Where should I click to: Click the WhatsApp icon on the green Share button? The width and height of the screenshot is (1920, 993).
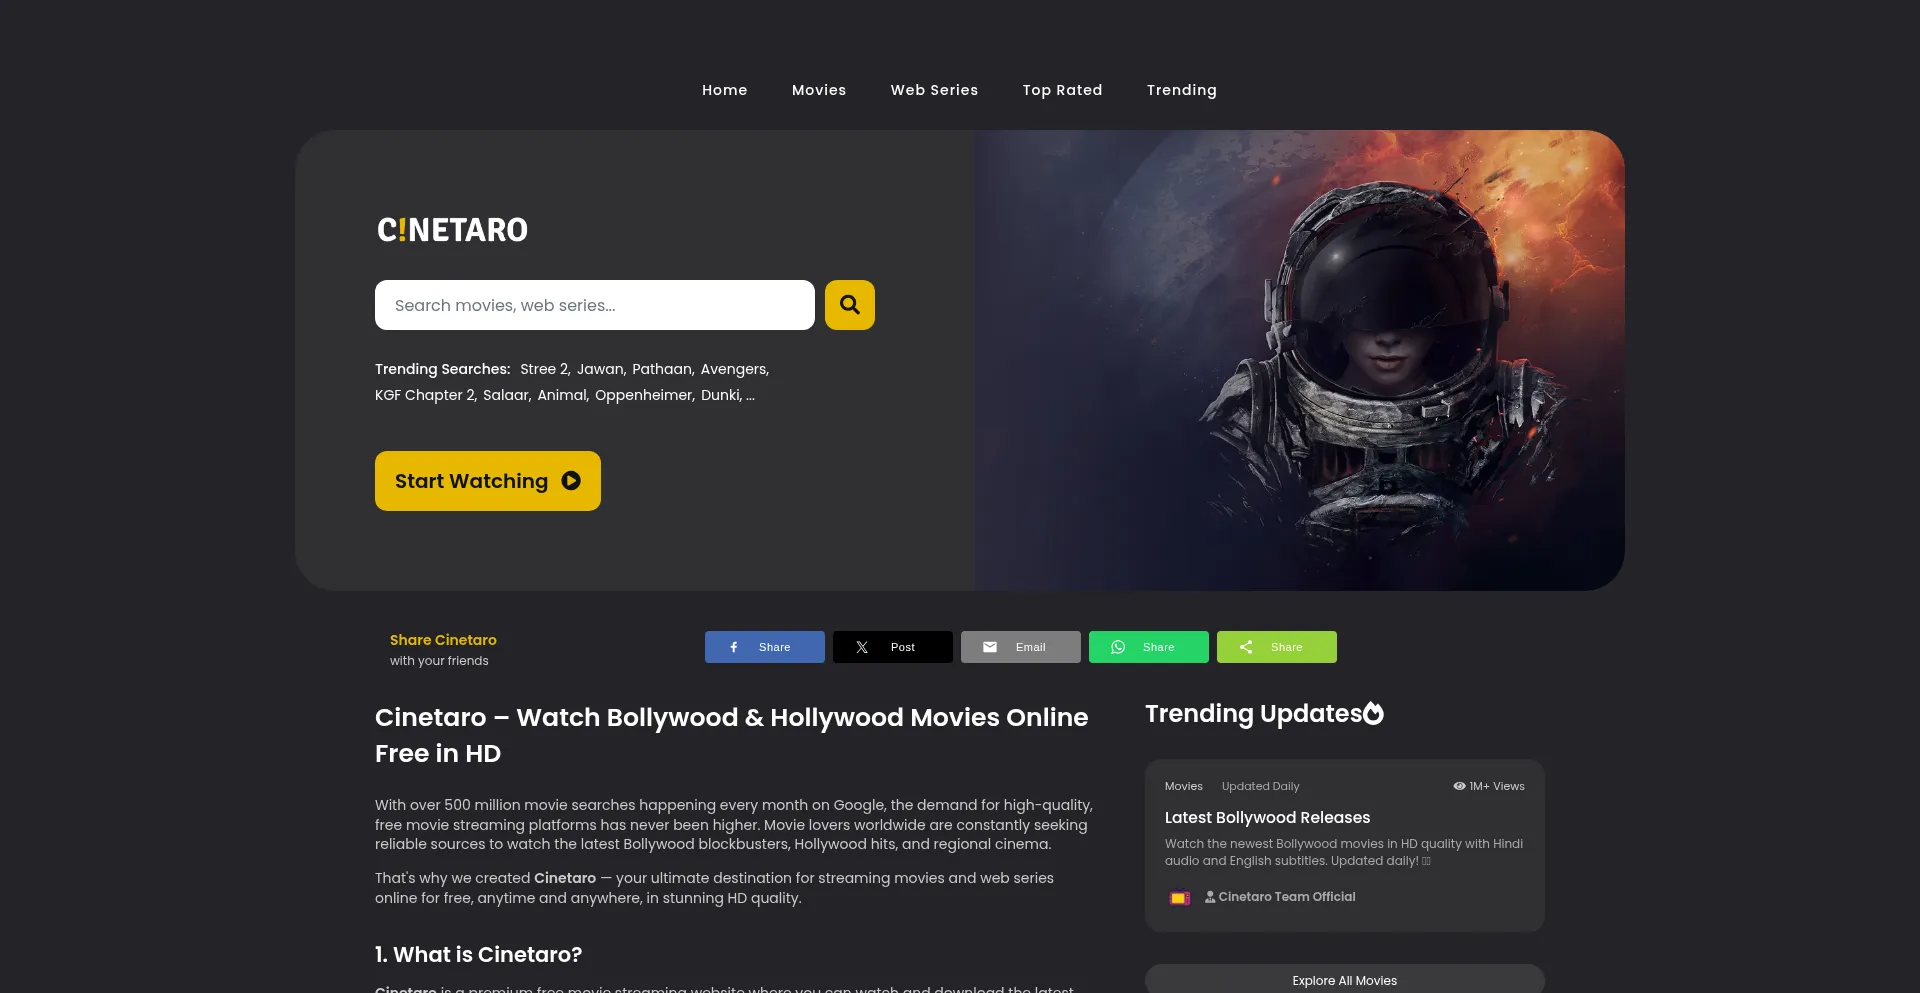[x=1118, y=647]
